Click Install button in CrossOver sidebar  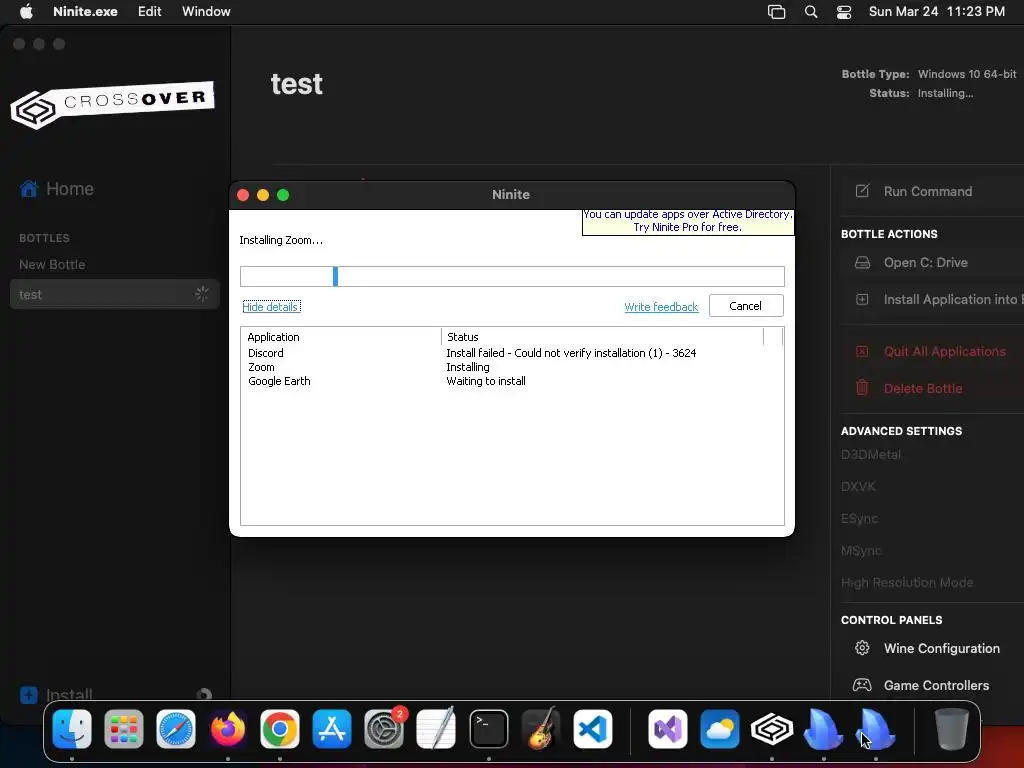(x=56, y=695)
